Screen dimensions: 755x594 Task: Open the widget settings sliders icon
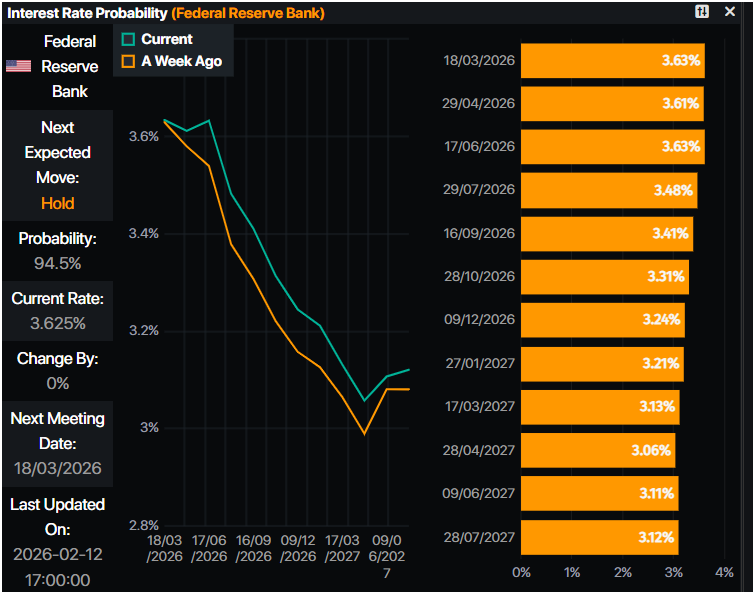702,11
